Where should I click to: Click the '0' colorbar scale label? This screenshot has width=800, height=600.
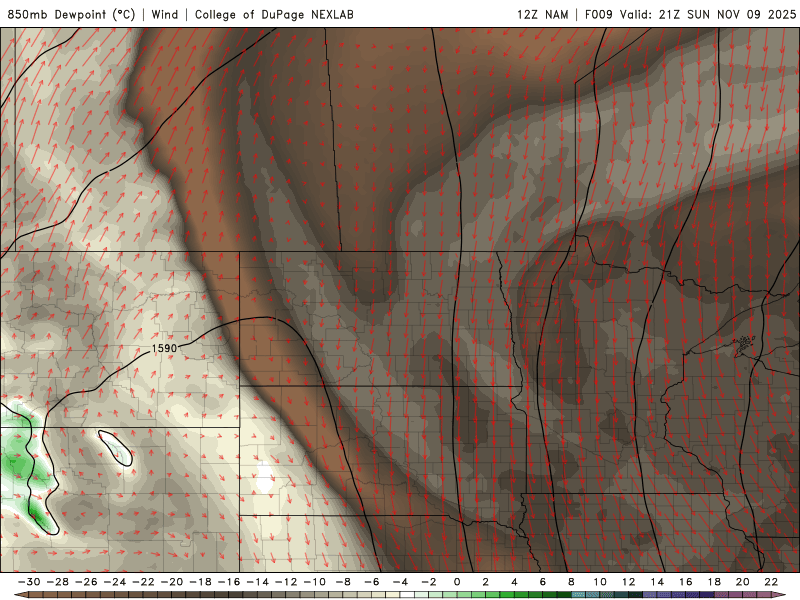click(x=457, y=582)
